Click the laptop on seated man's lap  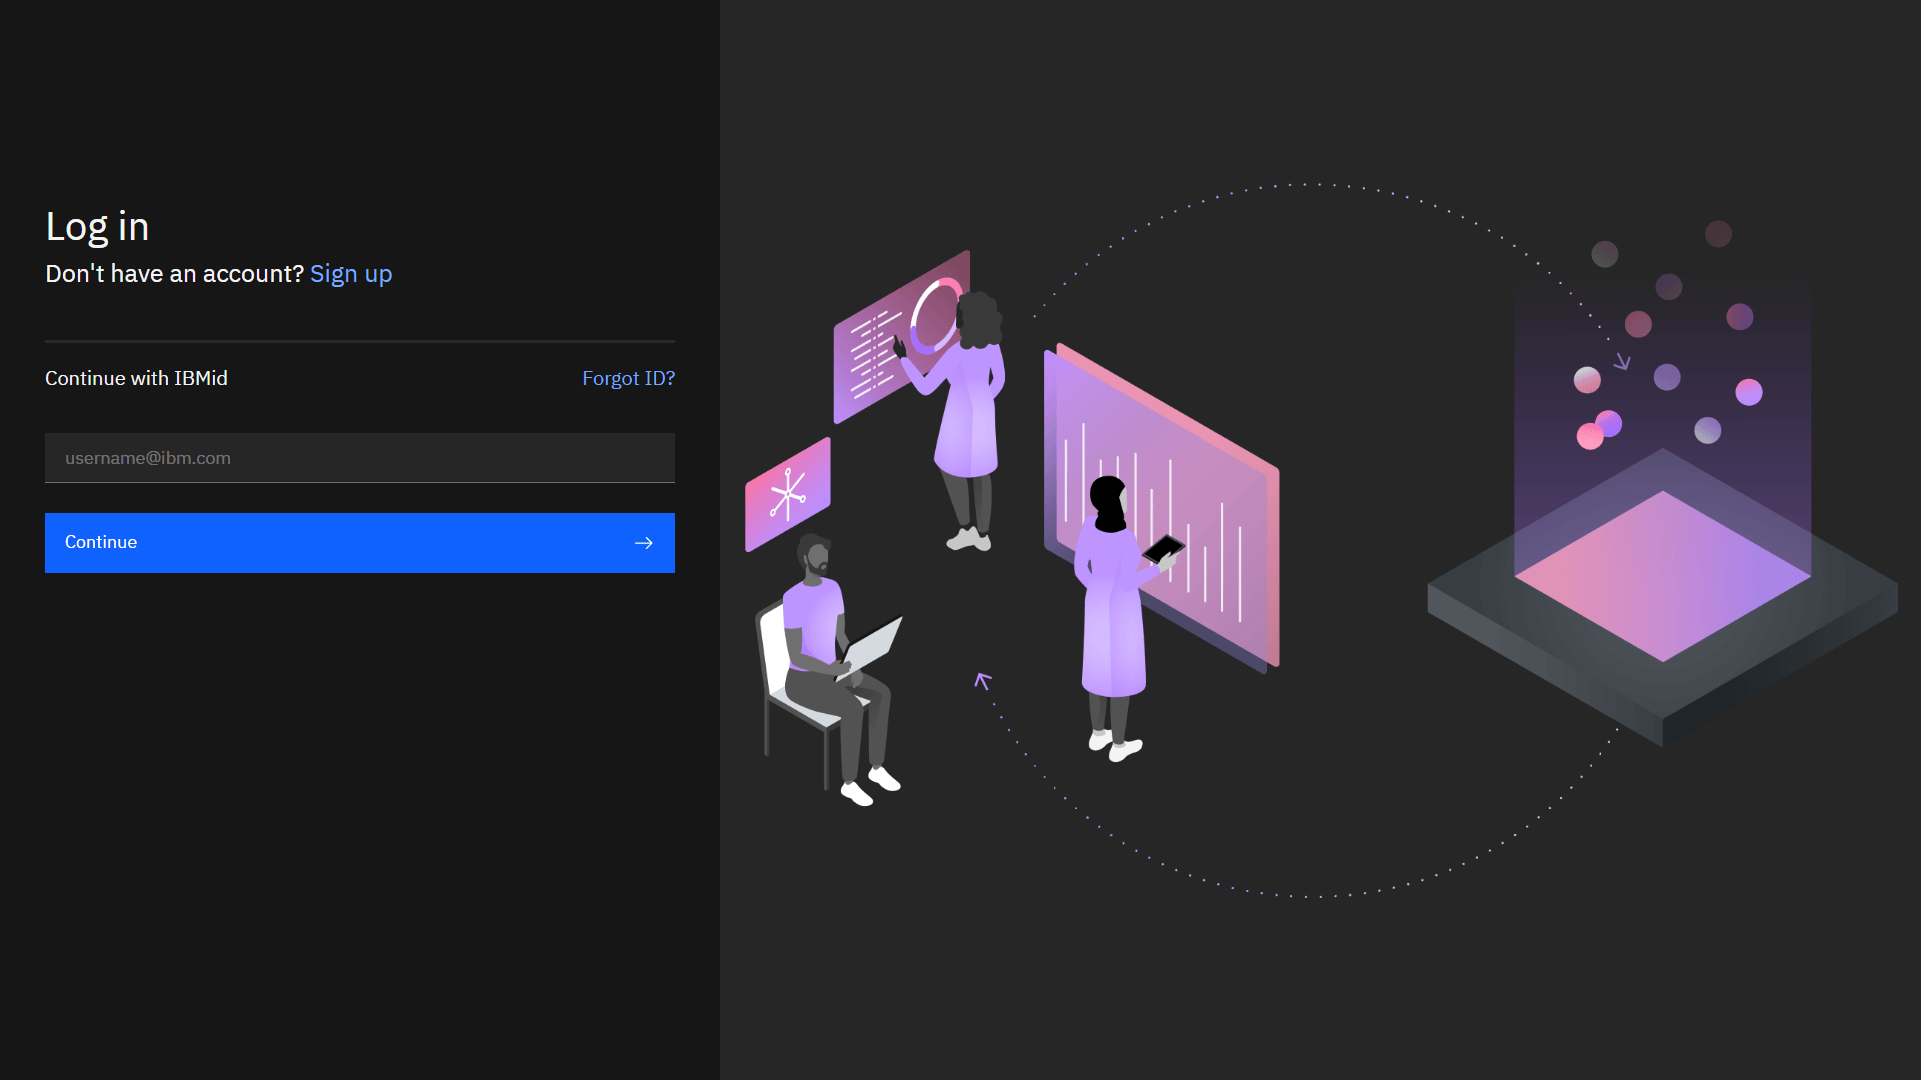(x=874, y=644)
